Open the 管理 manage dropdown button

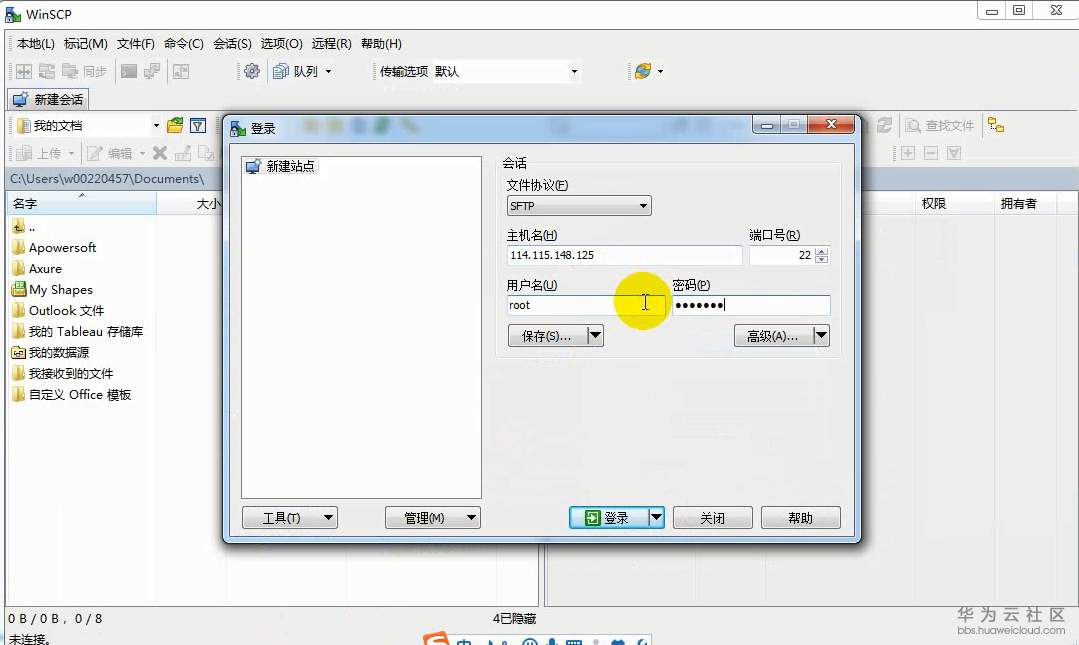[432, 518]
